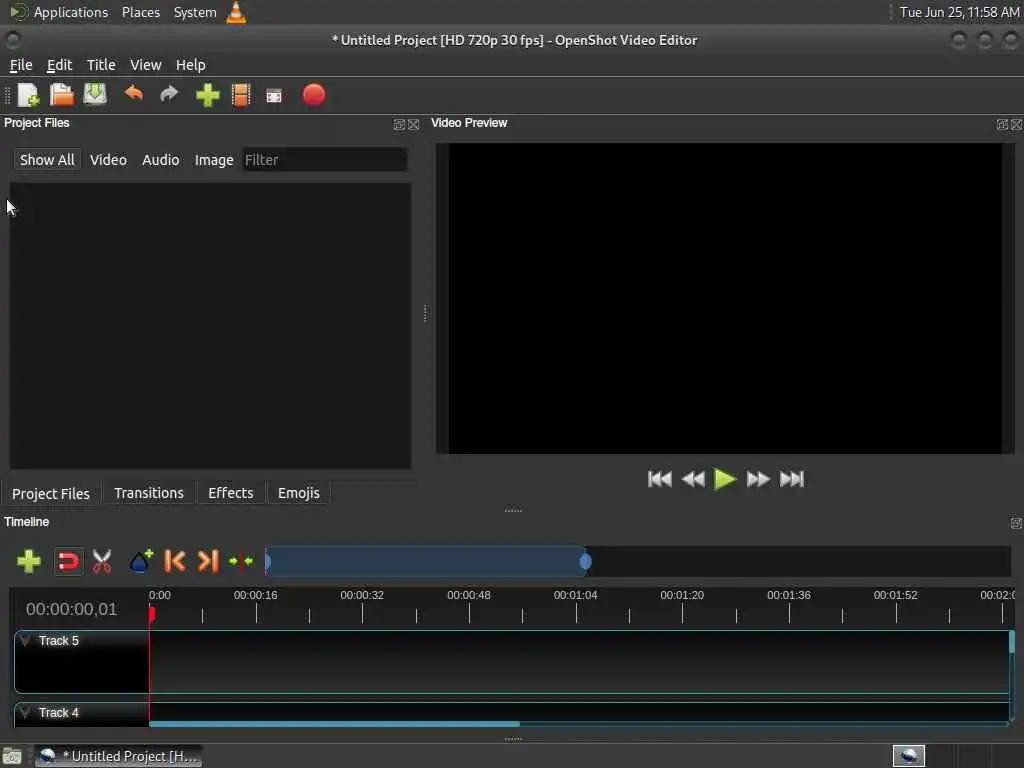Click the New Project toolbar icon
This screenshot has width=1024, height=768.
coord(29,95)
